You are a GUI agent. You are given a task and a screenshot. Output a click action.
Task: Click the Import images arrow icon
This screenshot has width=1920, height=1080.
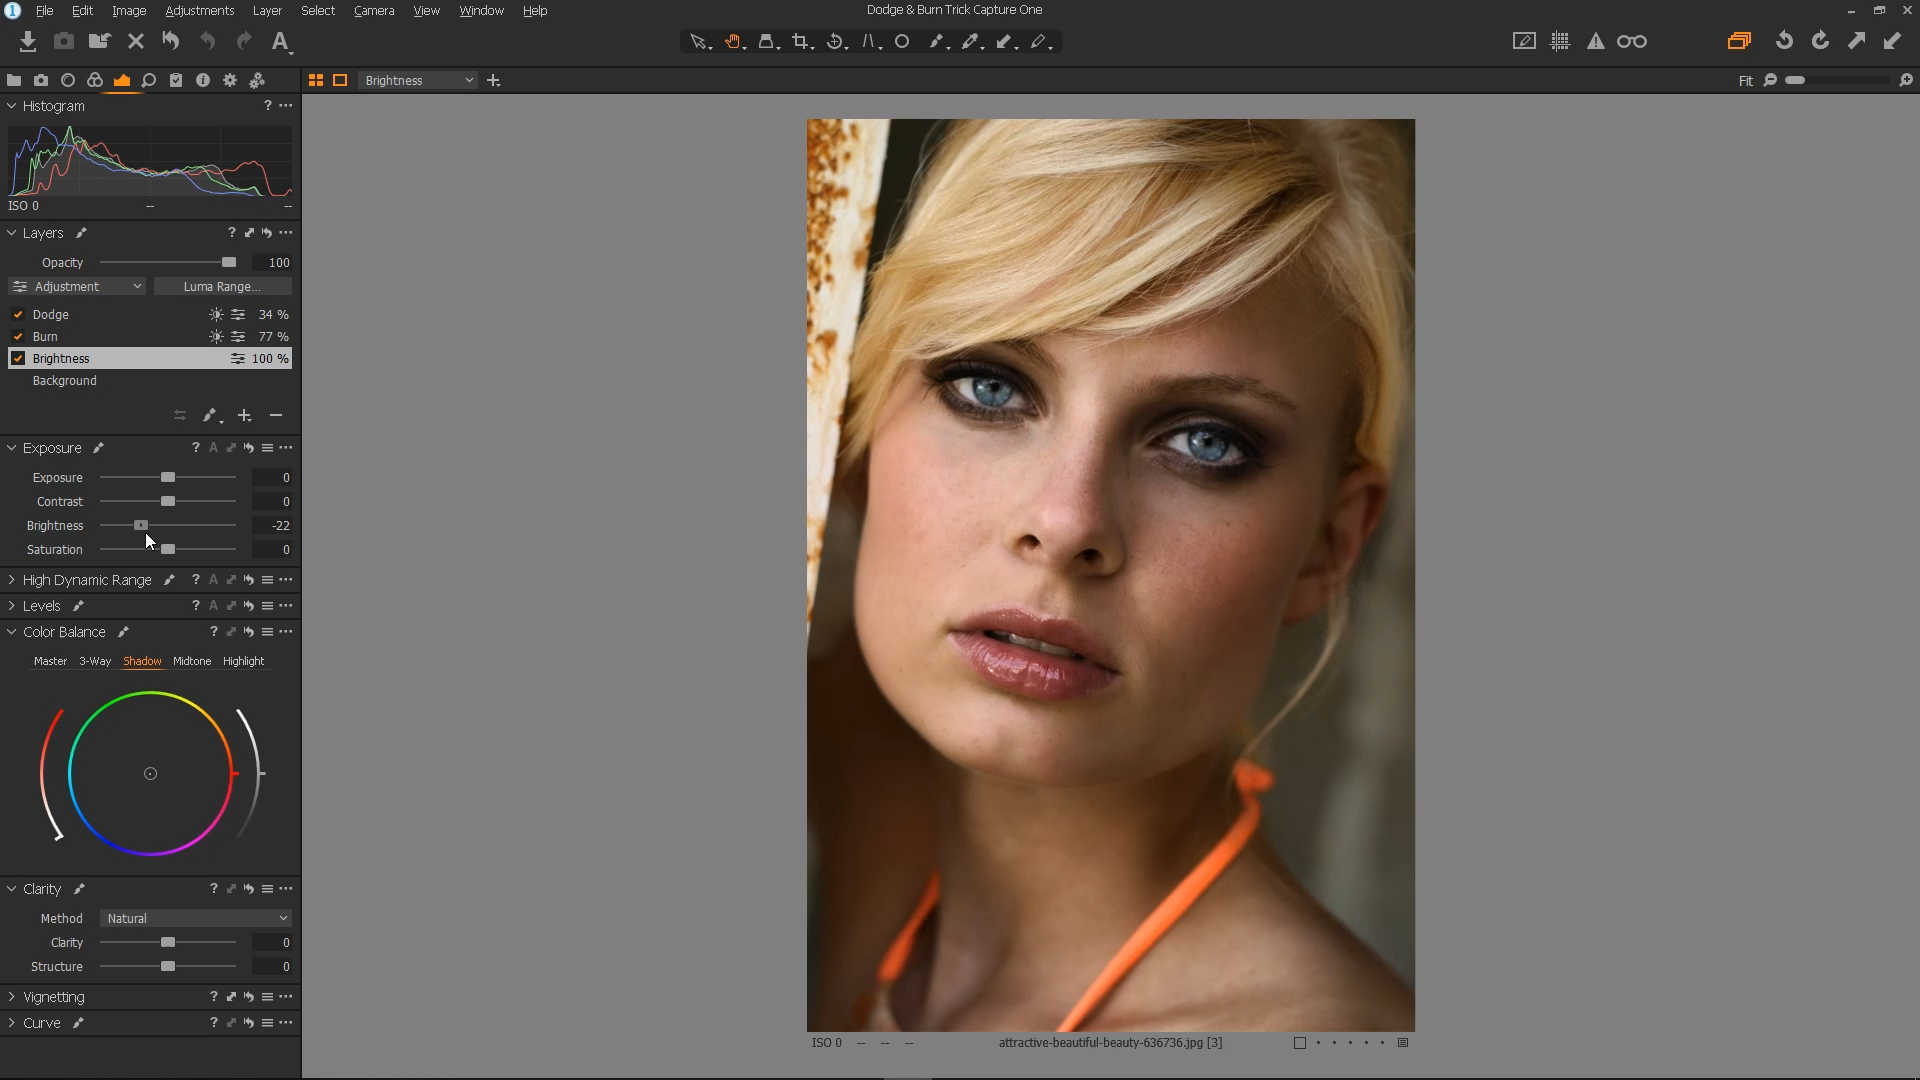(28, 41)
